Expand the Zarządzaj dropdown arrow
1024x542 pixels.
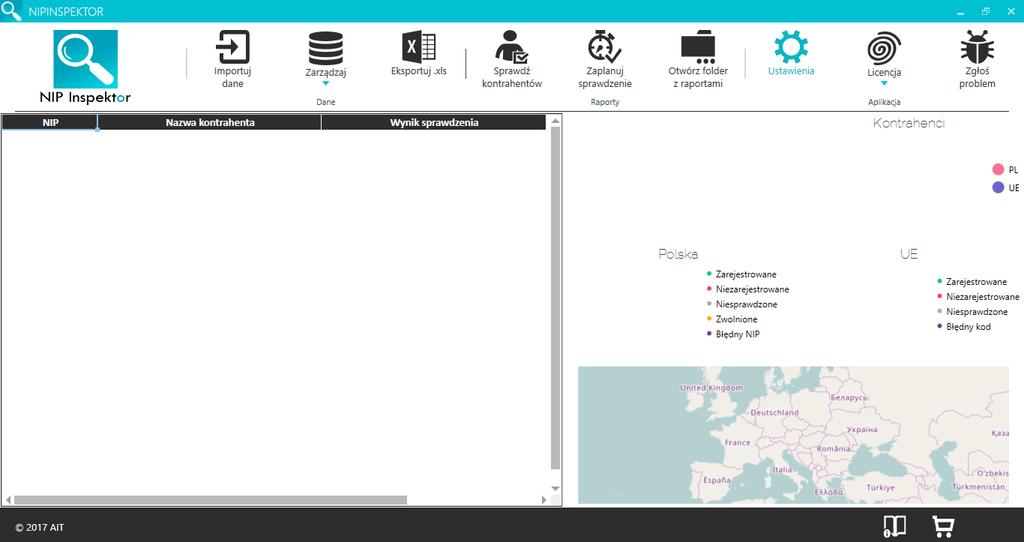[325, 84]
